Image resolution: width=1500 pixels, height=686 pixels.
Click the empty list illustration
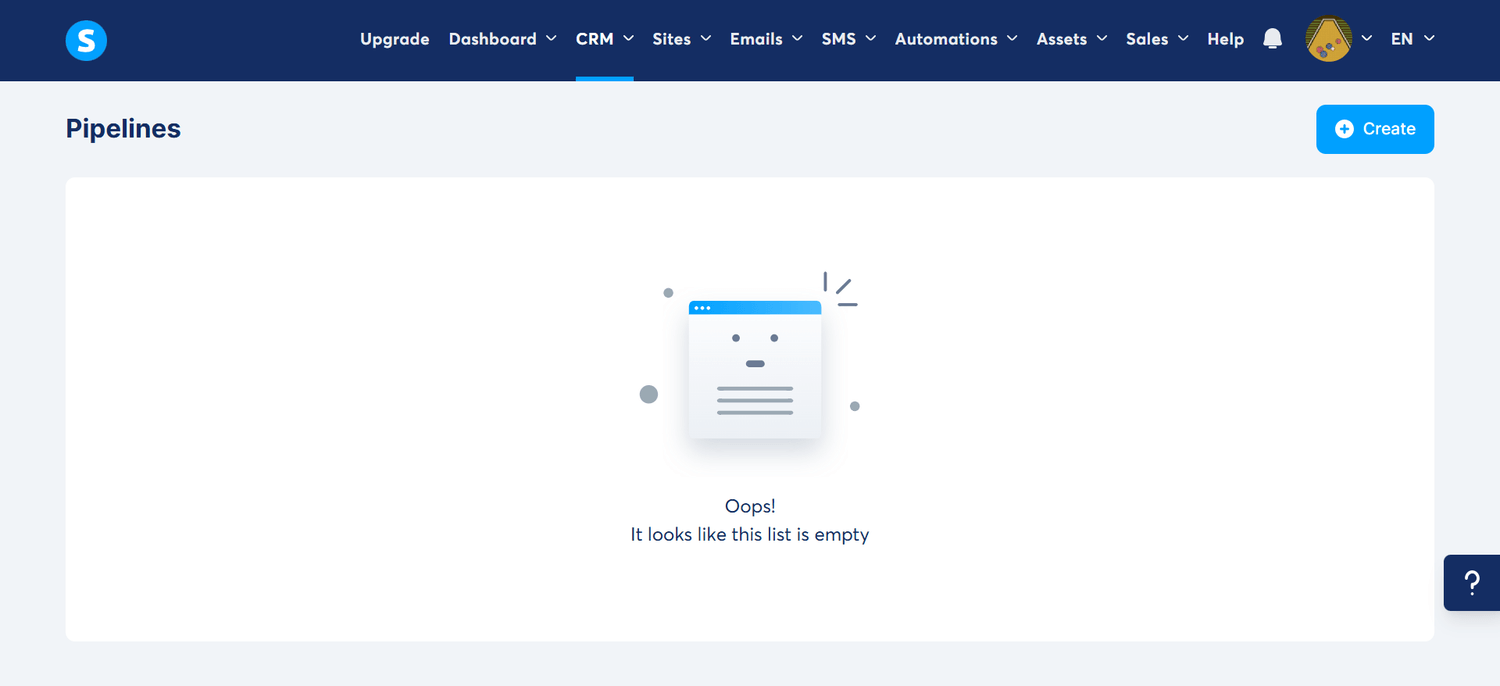pyautogui.click(x=754, y=368)
